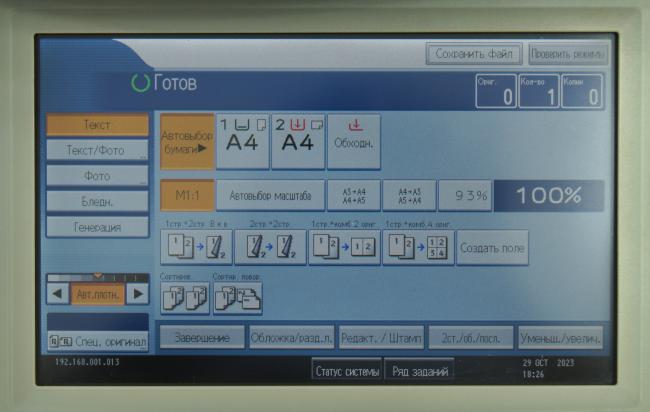Viewport: 650px width, 412px height.
Task: Tap the copies counter box
Action: pyautogui.click(x=582, y=91)
